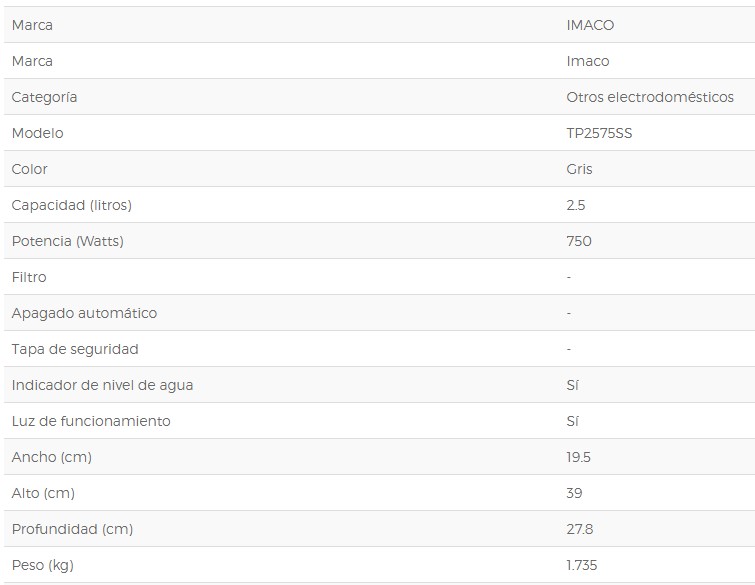
Task: Select the 27.8 depth value
Action: click(x=580, y=529)
